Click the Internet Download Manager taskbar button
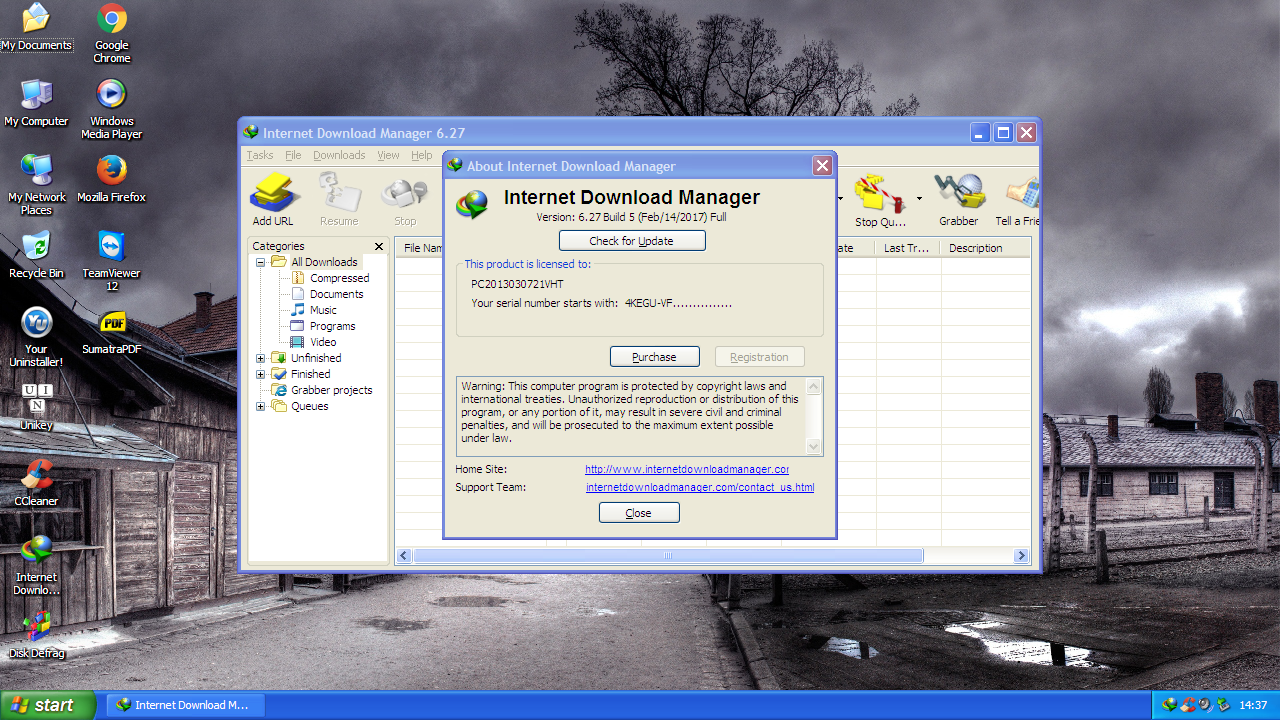 coord(185,705)
